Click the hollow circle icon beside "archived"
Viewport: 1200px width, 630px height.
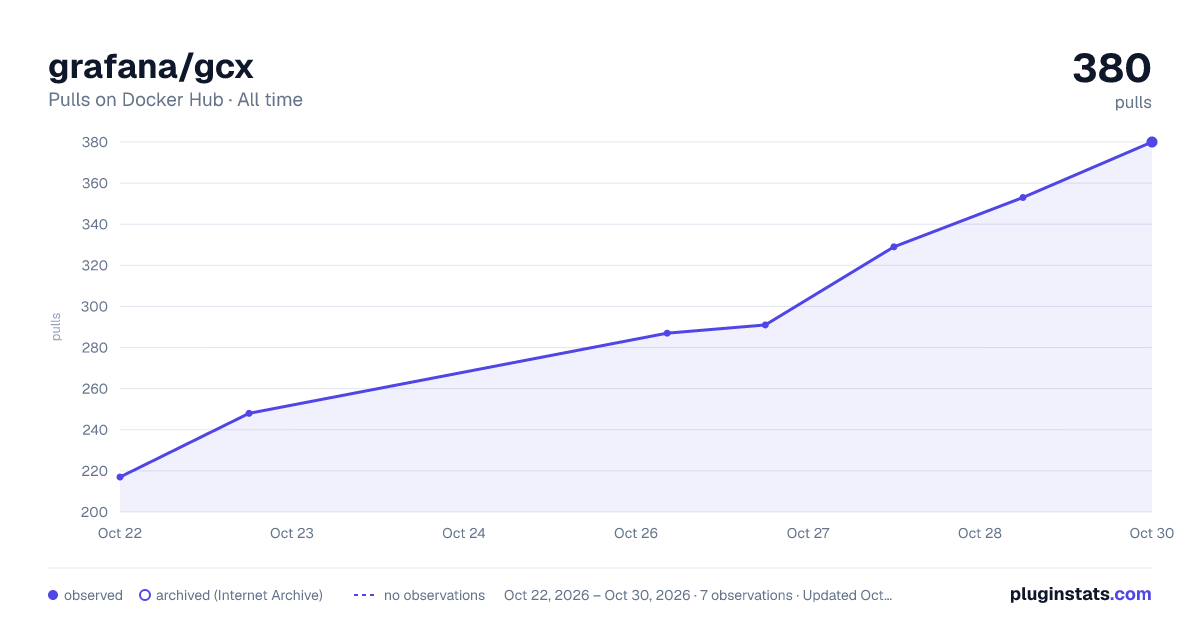145,595
